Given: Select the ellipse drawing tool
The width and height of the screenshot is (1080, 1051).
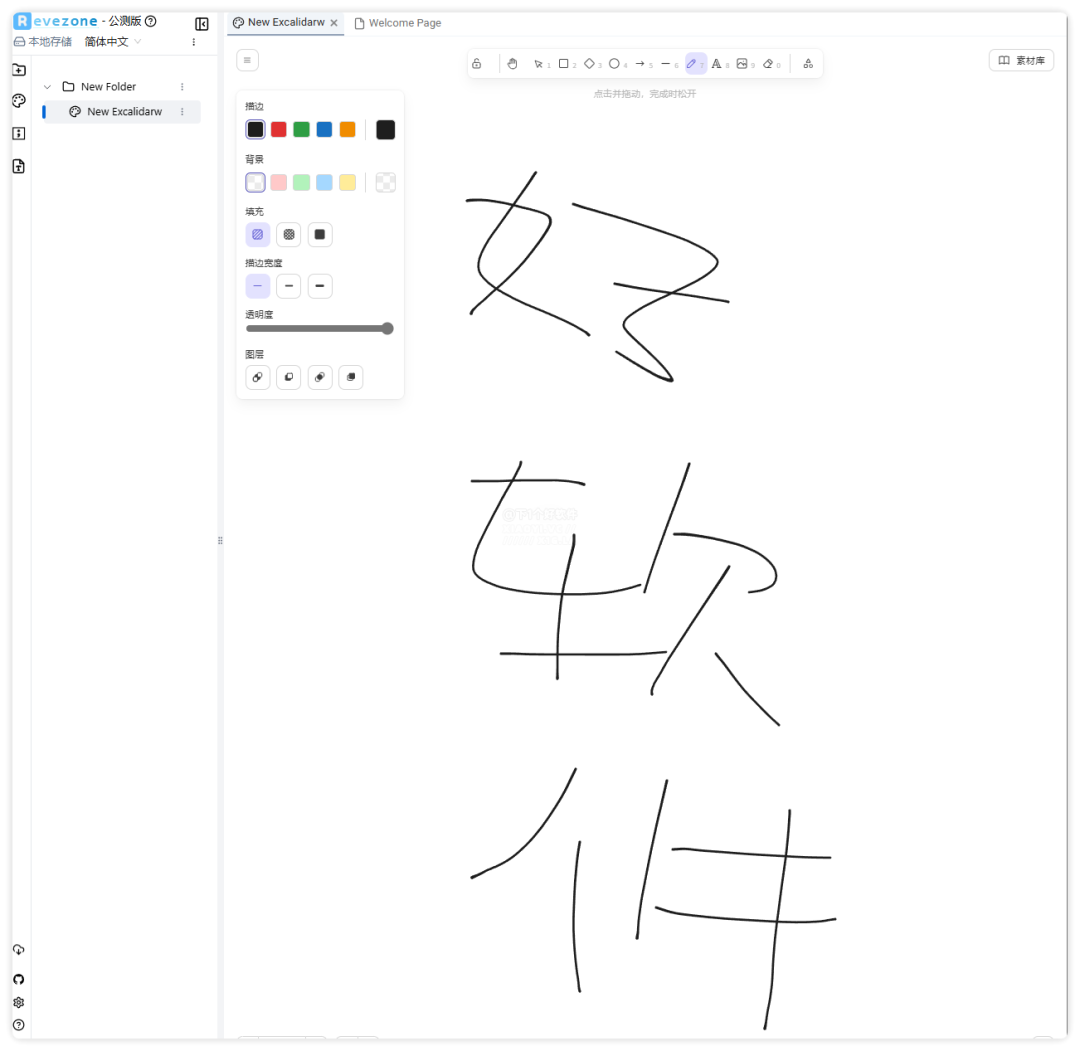Looking at the screenshot, I should 615,63.
